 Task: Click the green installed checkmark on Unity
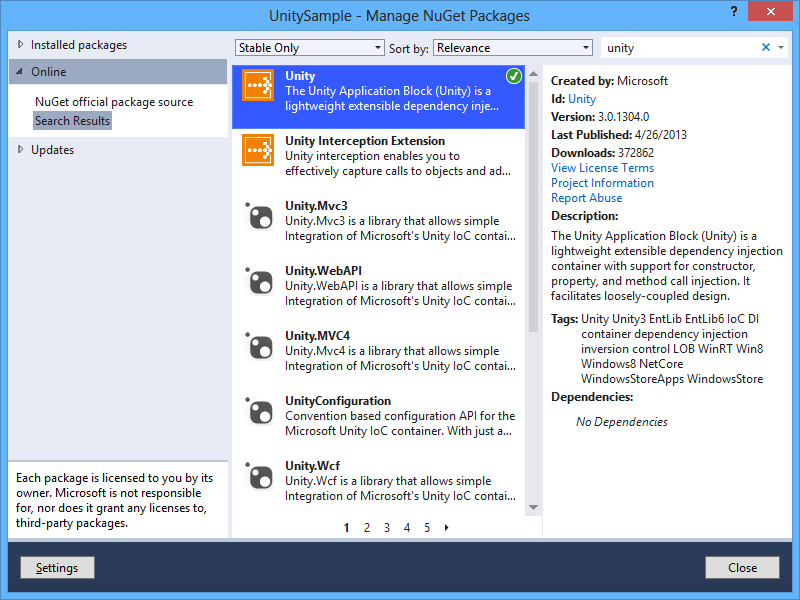pyautogui.click(x=514, y=77)
